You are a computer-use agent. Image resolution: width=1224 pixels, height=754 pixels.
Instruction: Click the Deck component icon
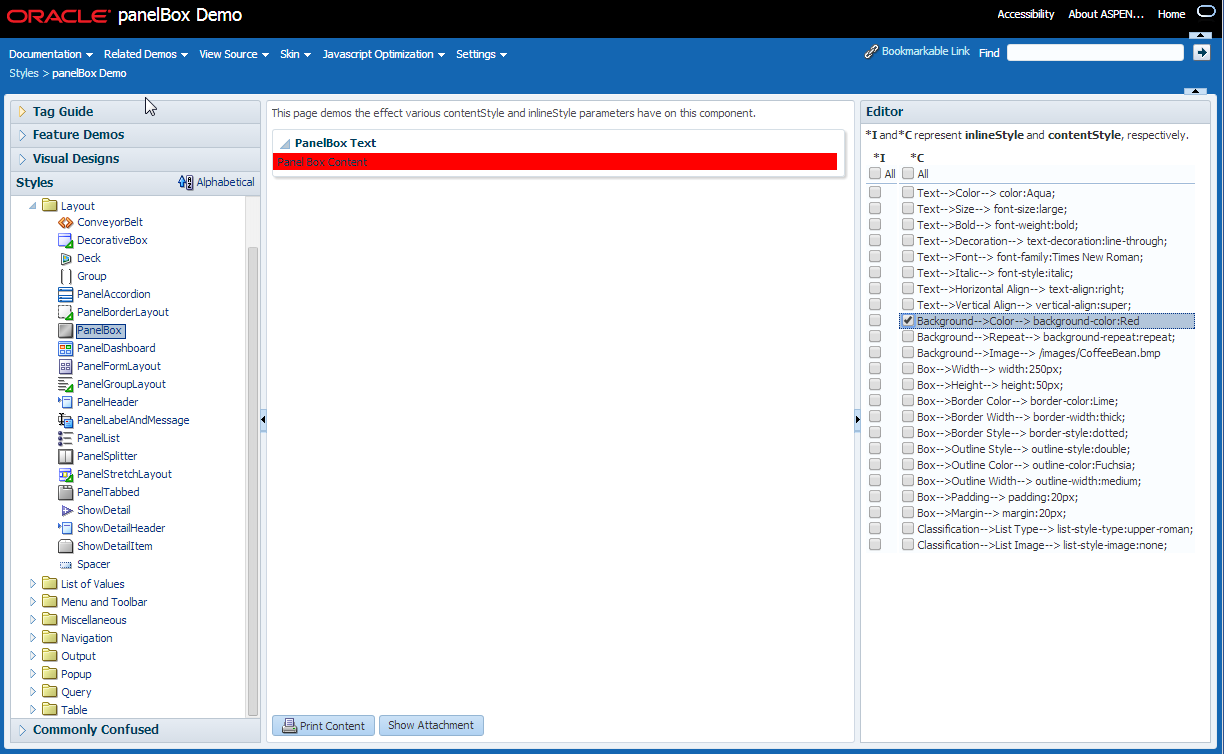(x=66, y=258)
